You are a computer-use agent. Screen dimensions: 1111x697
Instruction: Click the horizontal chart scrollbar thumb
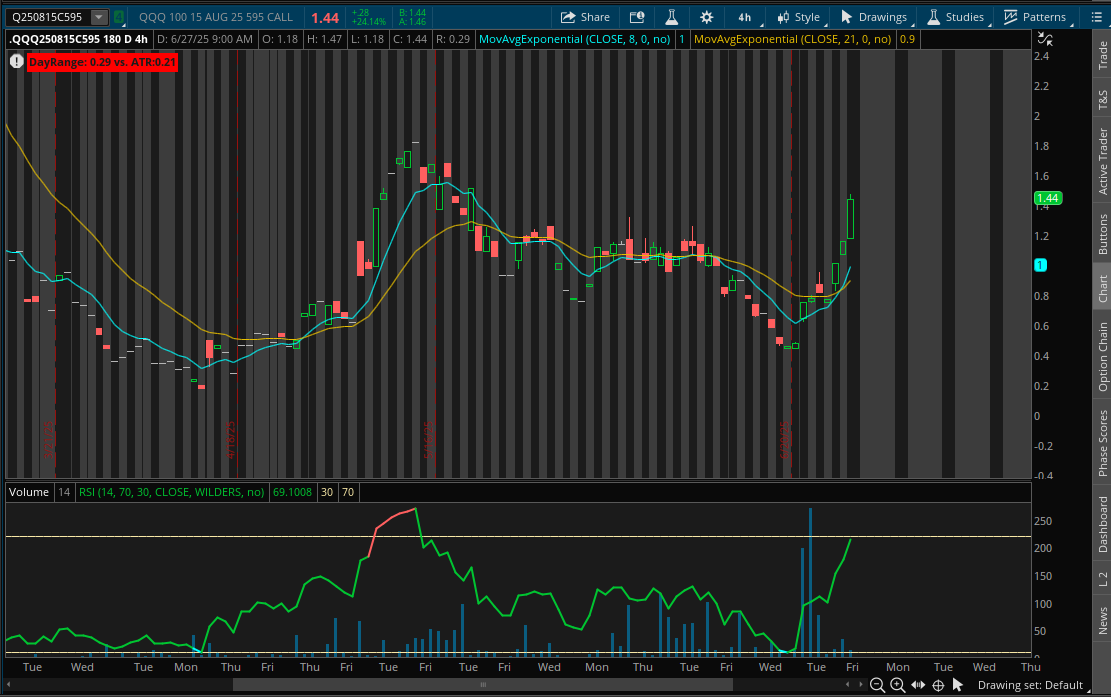[483, 684]
